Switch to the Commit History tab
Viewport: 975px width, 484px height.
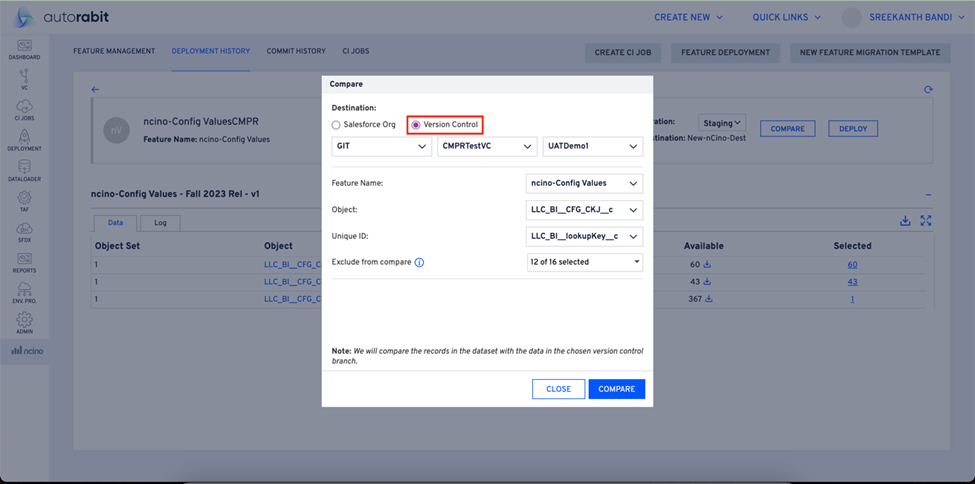point(295,51)
